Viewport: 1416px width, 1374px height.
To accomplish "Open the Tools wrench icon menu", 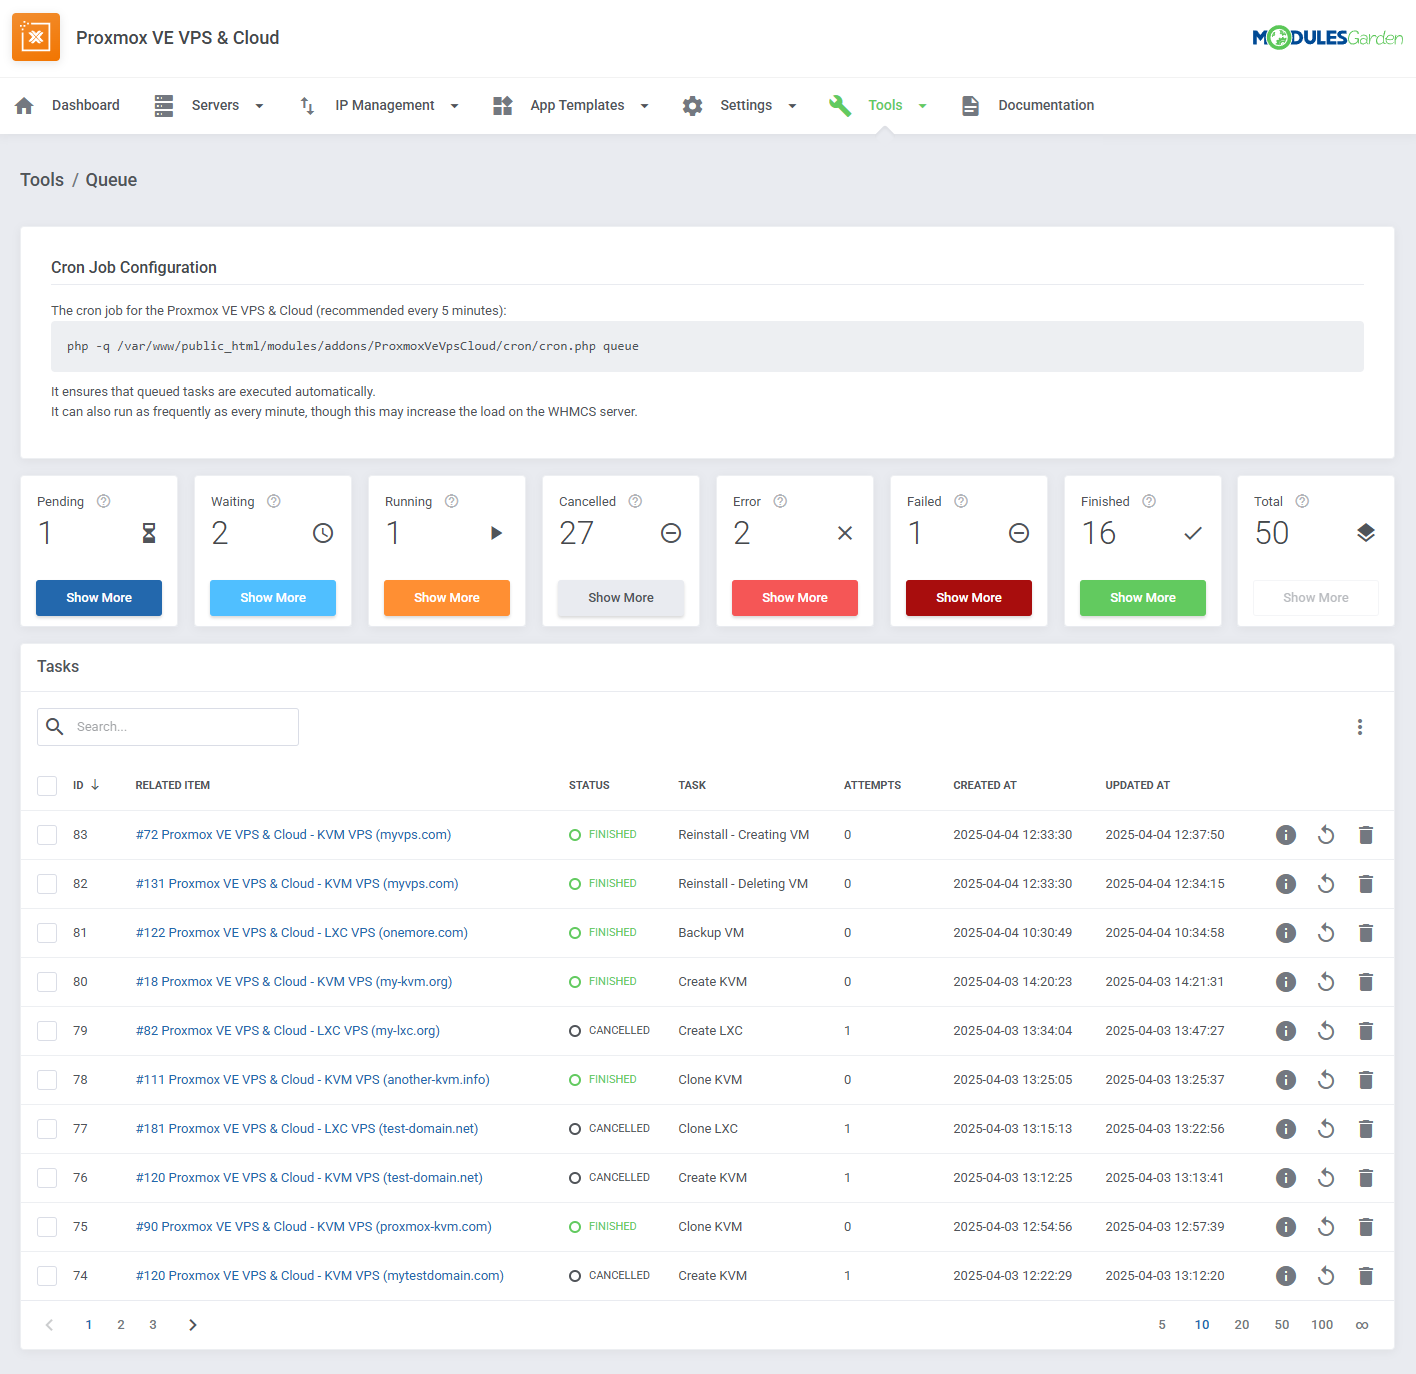I will pos(840,105).
